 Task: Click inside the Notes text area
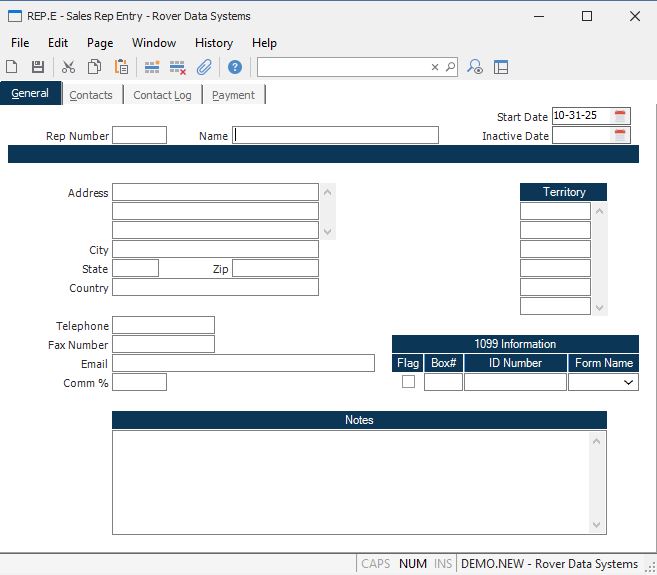coord(350,482)
